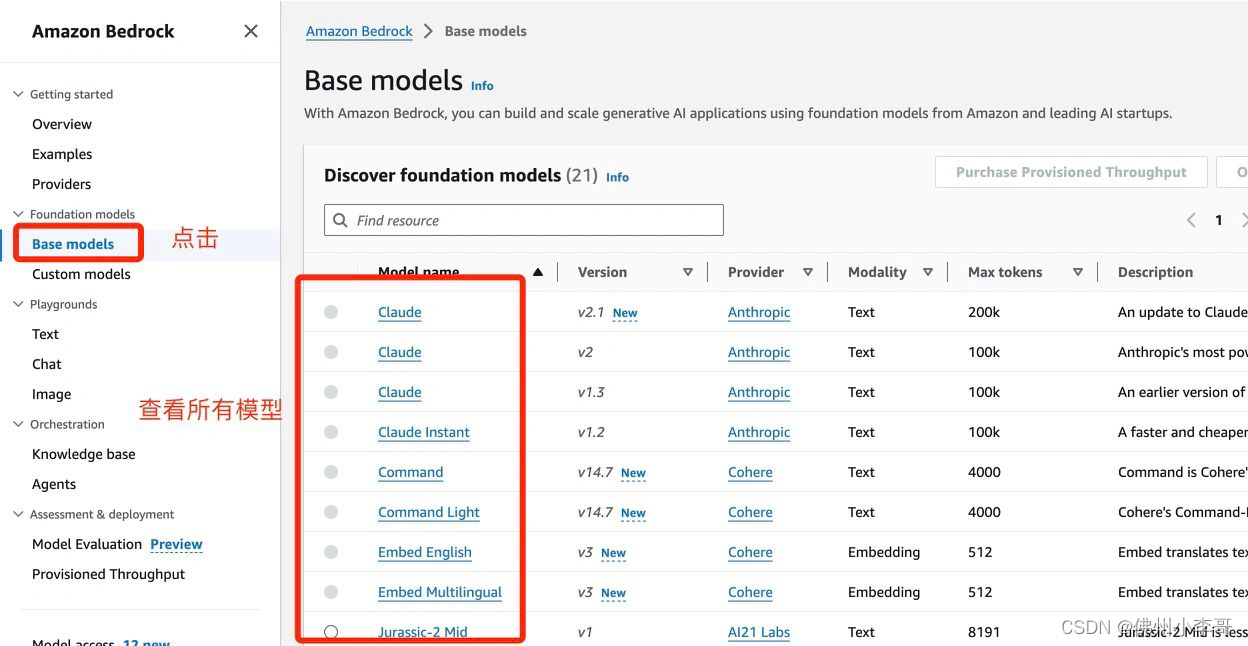Open Provisioned Throughput in the sidebar

tap(109, 574)
